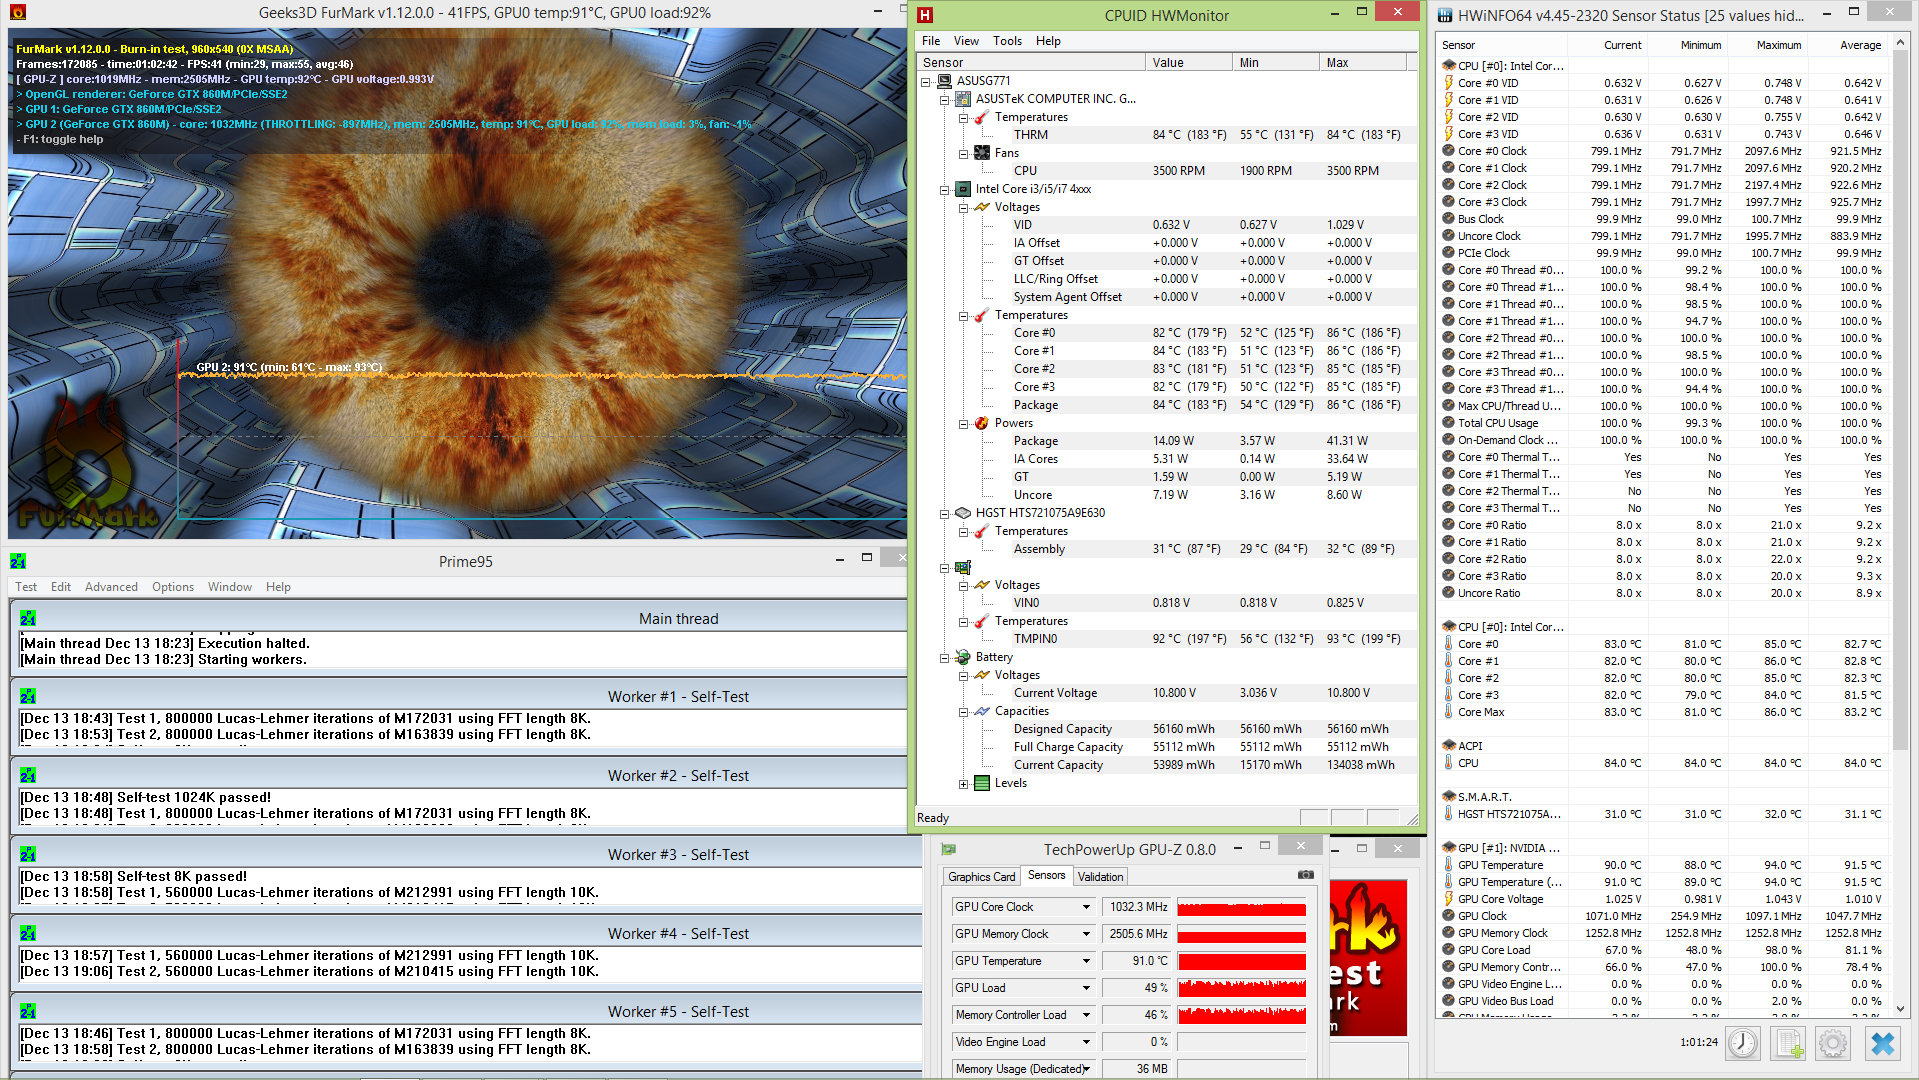Click the Fans icon in HWMonitor
The width and height of the screenshot is (1919, 1080).
click(x=982, y=153)
